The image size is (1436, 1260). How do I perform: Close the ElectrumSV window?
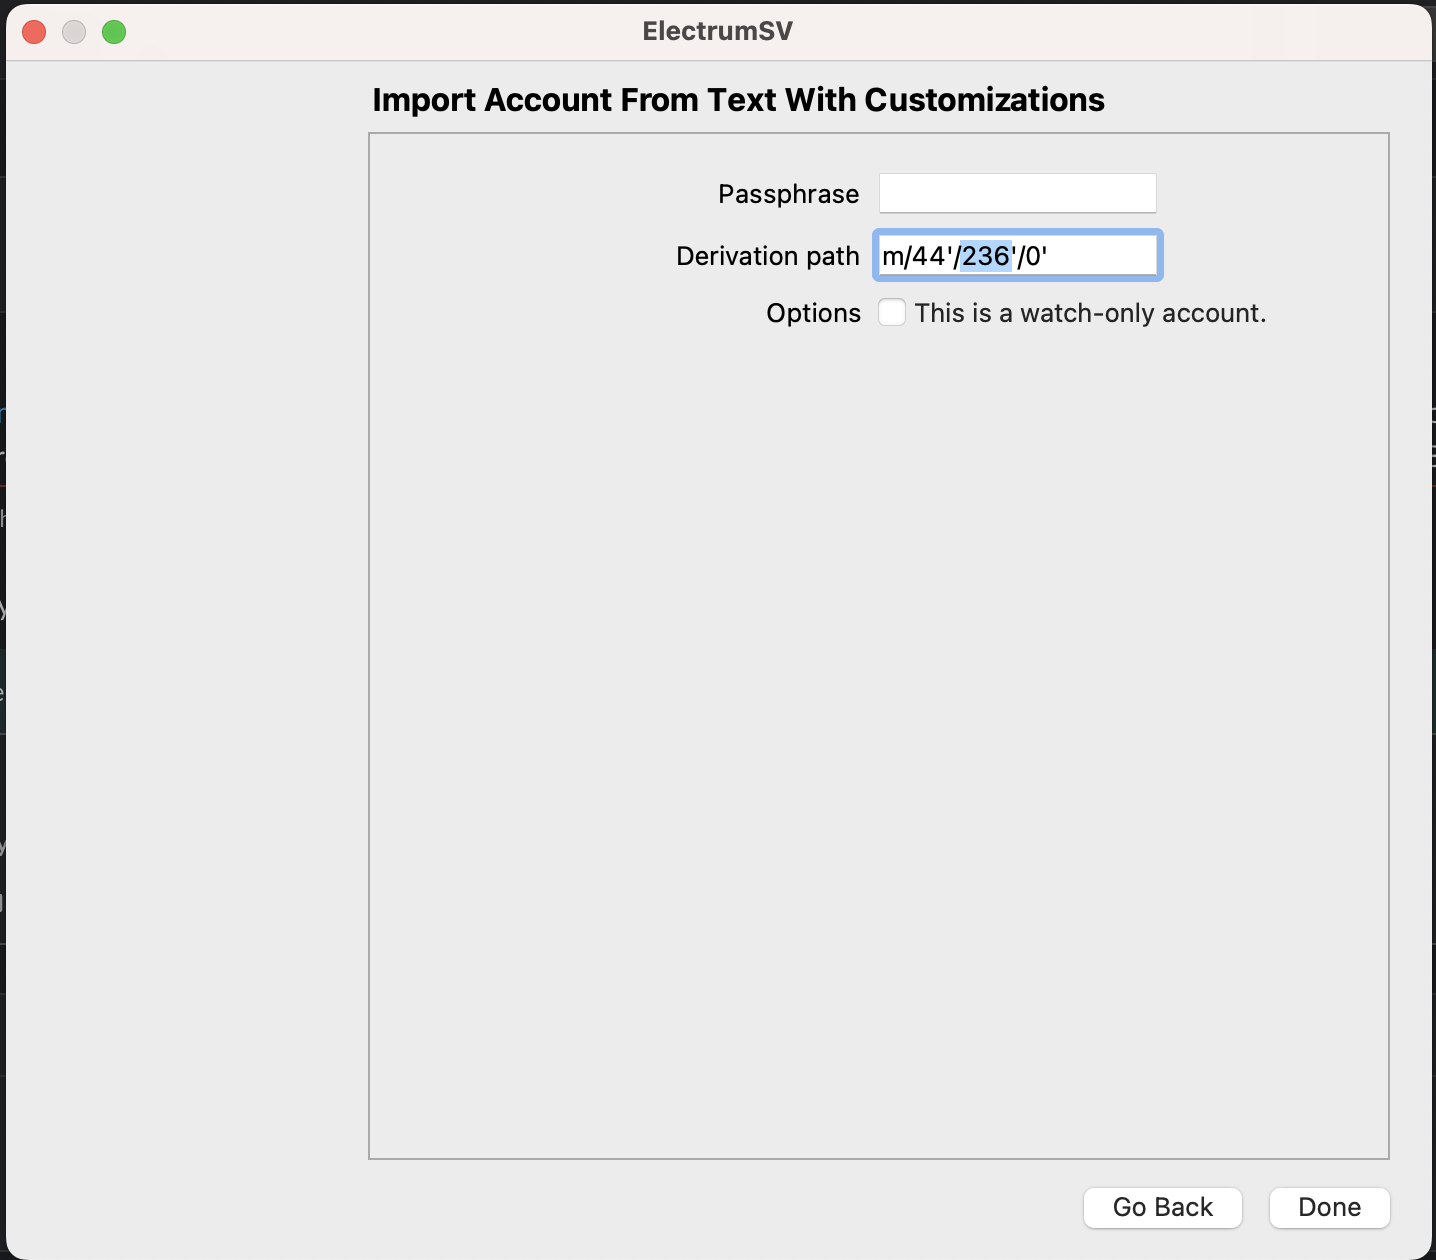34,32
